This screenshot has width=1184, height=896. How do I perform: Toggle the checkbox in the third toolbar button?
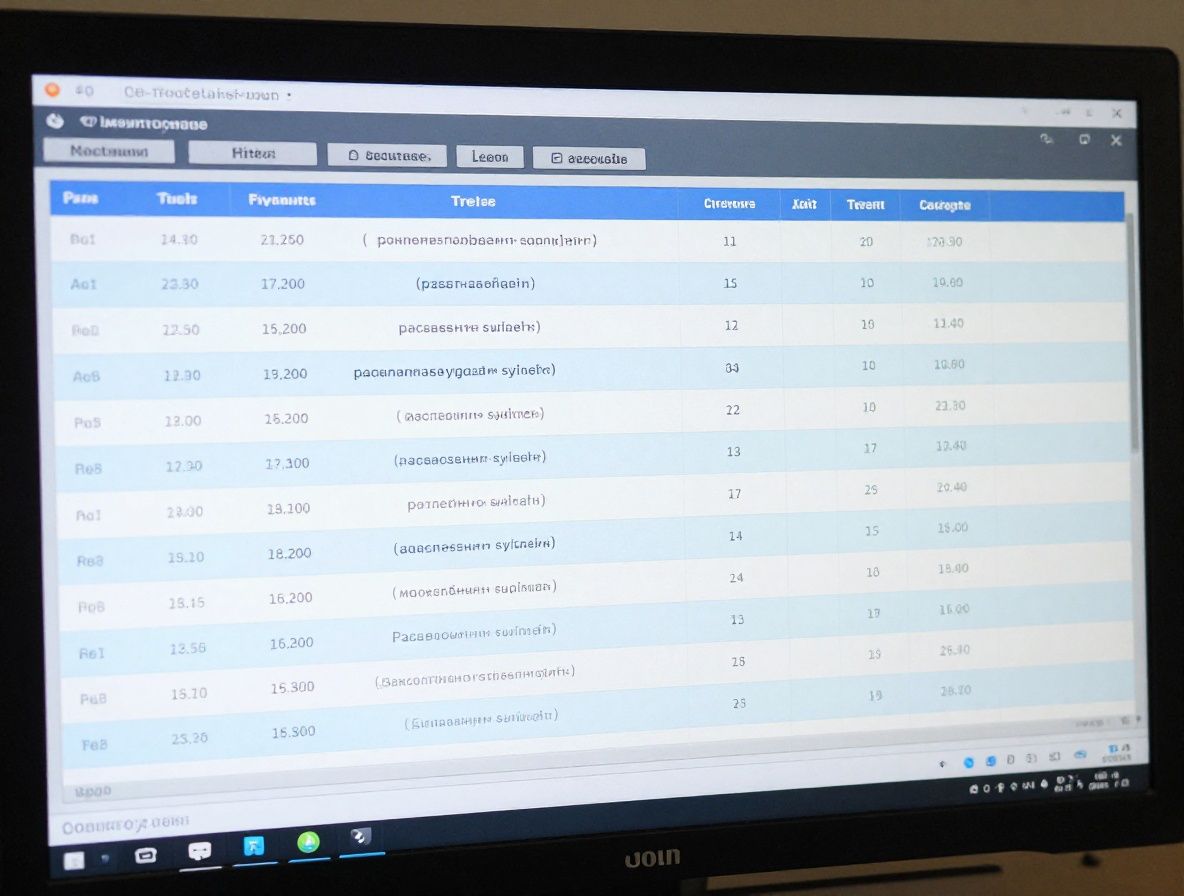352,156
